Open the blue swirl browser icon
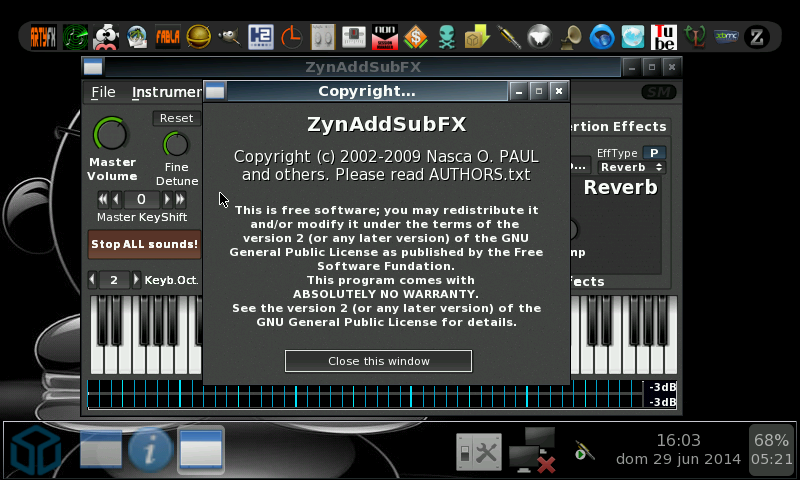 [602, 37]
